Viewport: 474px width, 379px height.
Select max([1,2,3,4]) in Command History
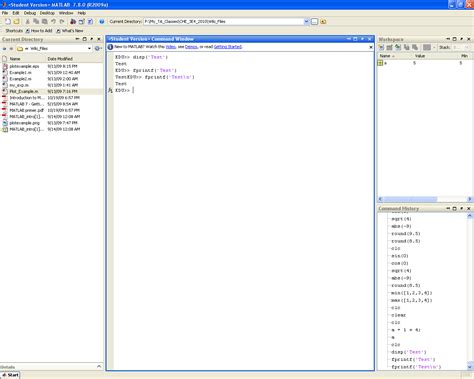pos(412,300)
